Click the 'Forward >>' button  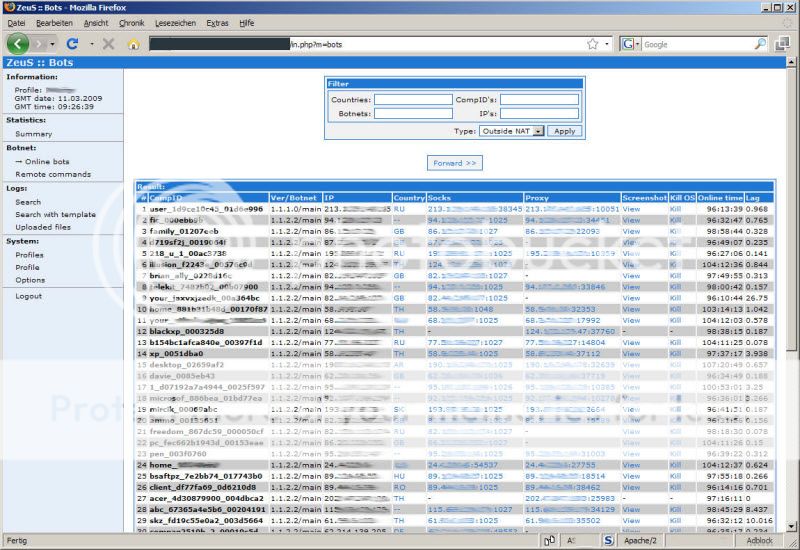tap(455, 162)
